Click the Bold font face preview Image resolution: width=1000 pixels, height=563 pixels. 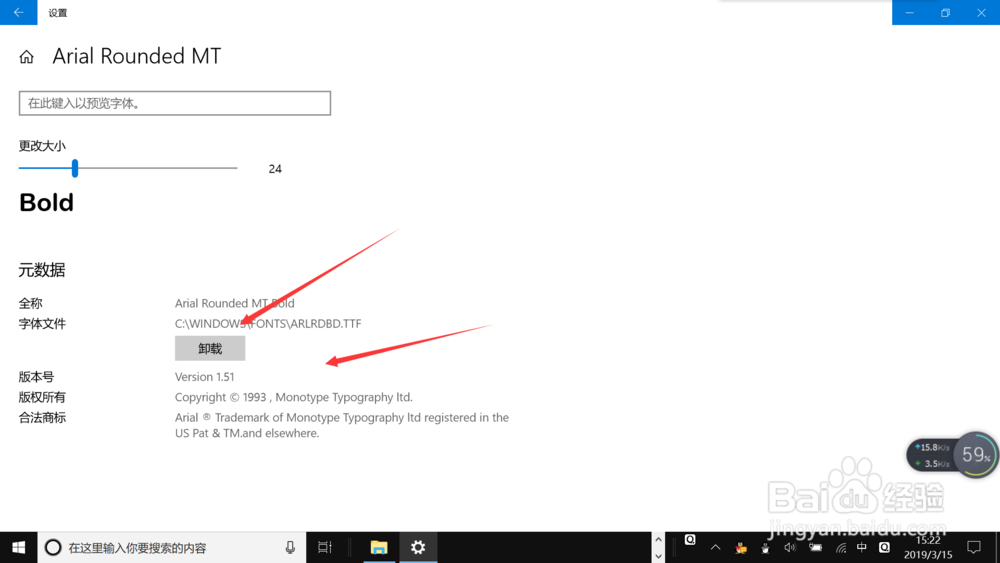point(47,203)
